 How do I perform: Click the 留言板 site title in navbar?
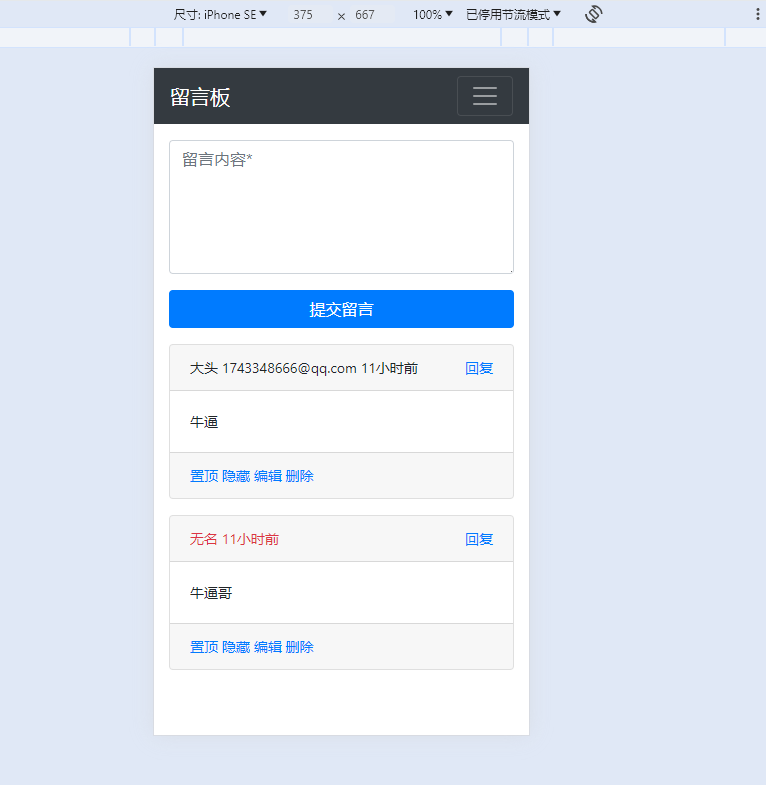pos(200,97)
